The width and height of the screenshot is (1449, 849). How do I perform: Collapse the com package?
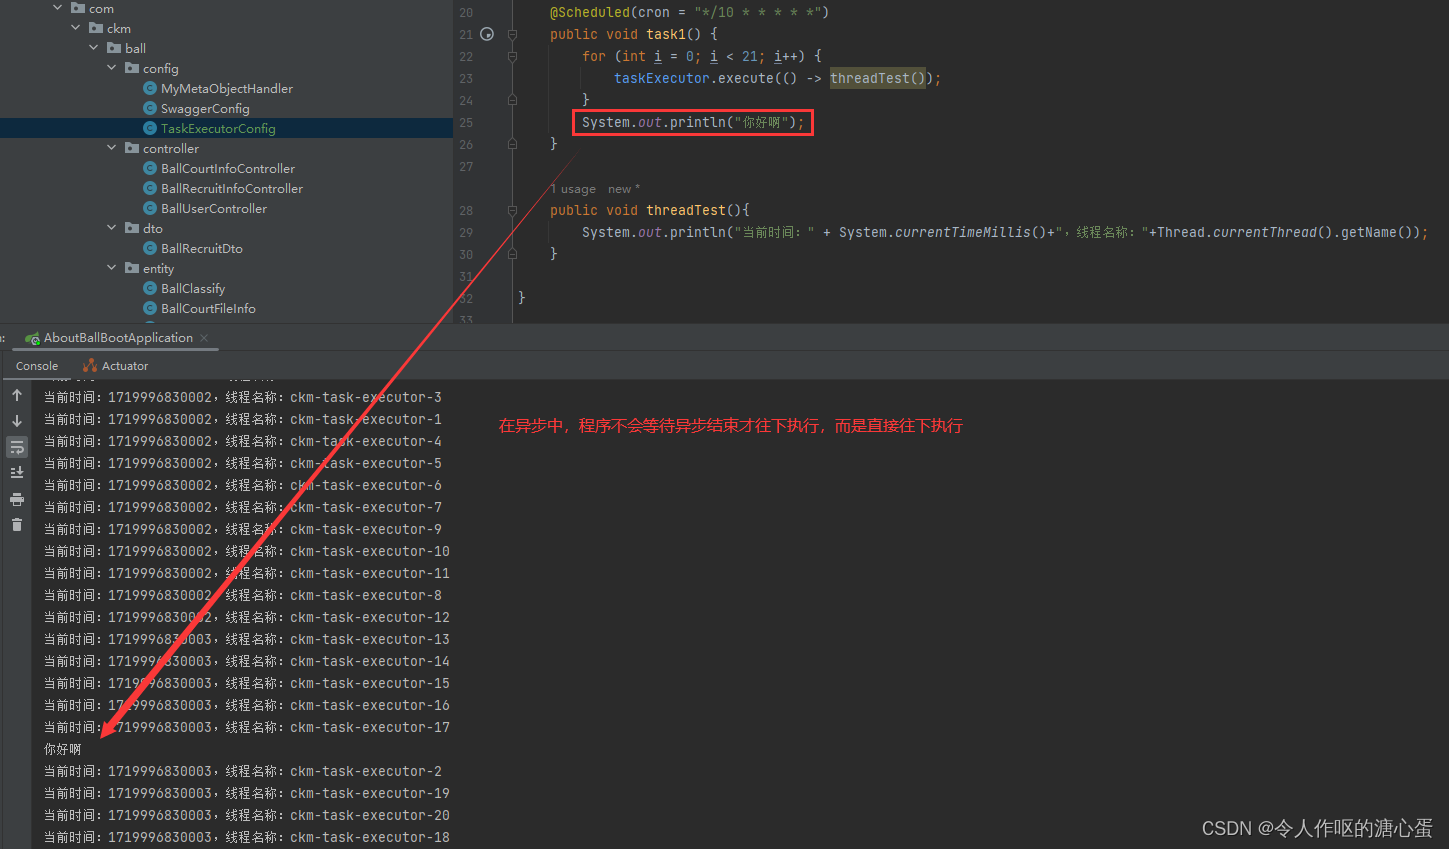coord(58,8)
